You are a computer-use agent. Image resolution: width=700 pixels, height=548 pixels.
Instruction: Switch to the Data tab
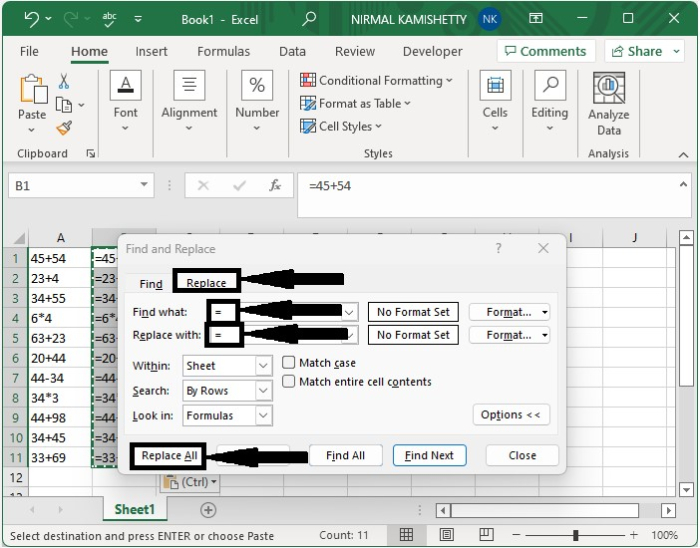pos(292,51)
